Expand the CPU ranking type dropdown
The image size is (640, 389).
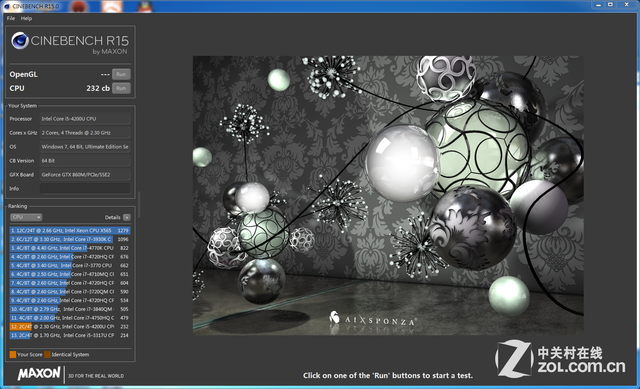[x=26, y=217]
